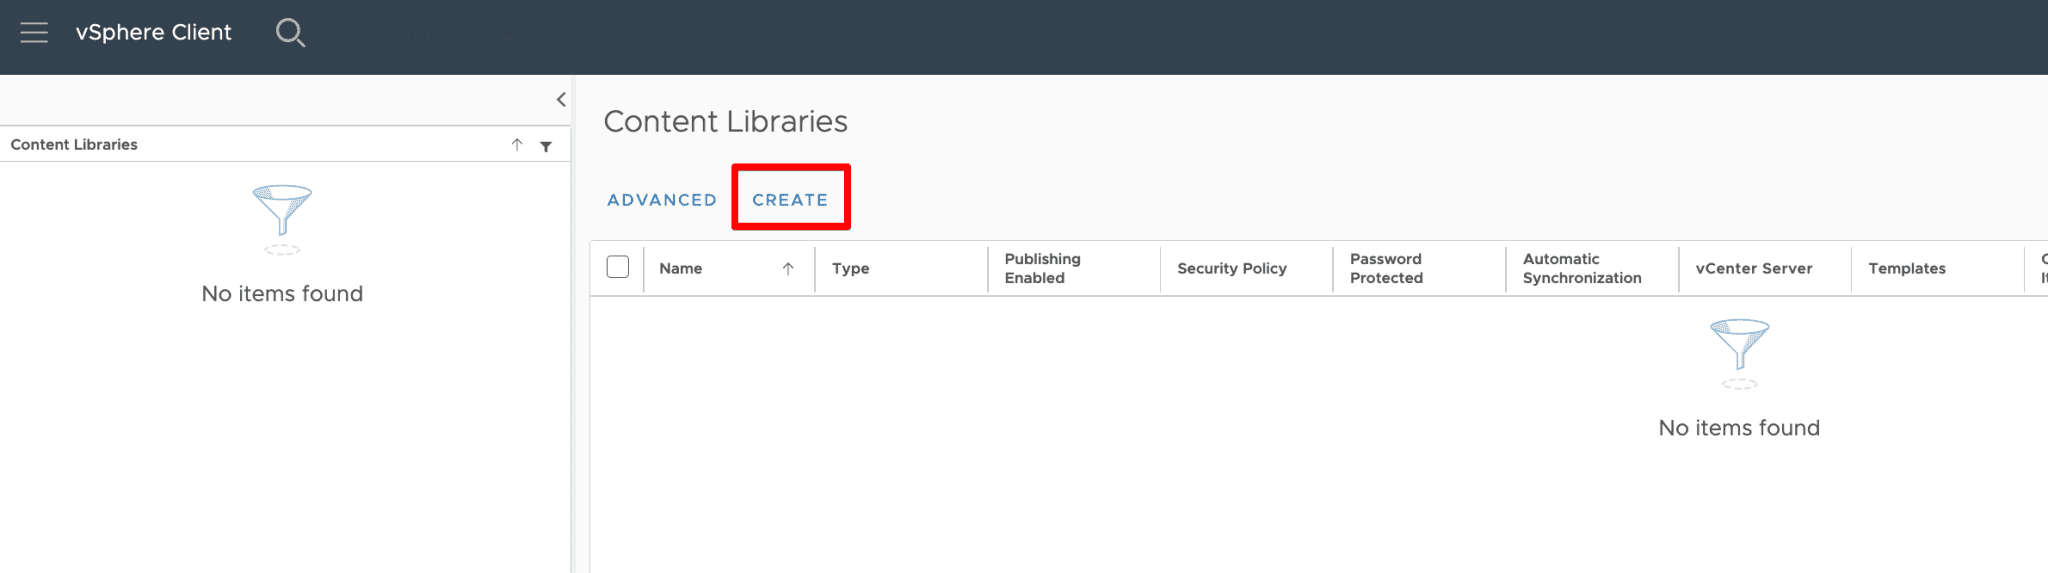The width and height of the screenshot is (2048, 573).
Task: Click the Name column sort arrow
Action: 788,269
